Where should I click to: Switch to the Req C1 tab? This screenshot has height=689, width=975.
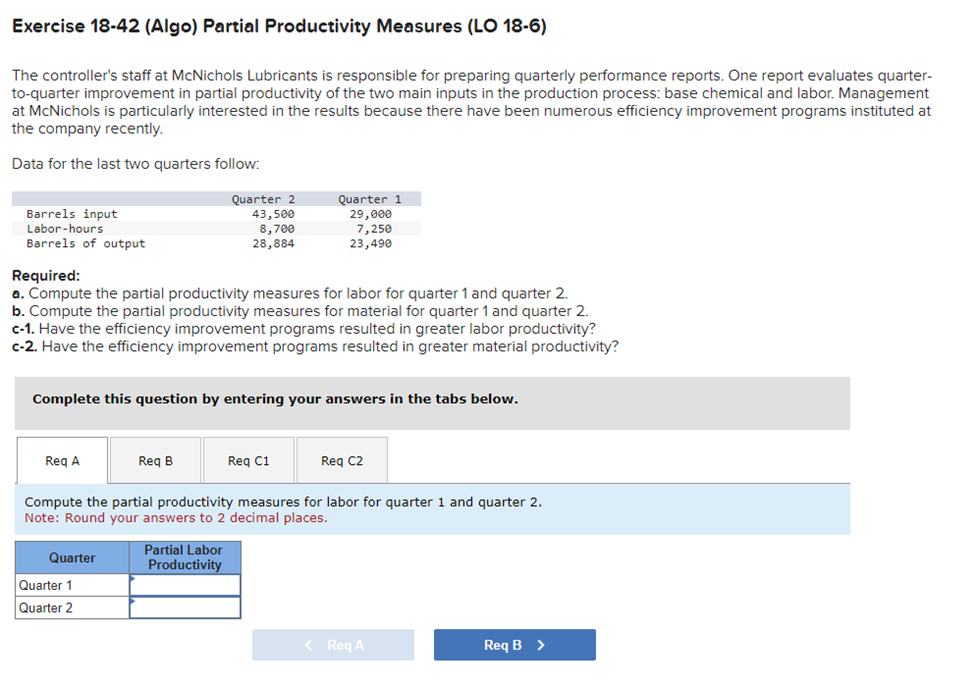(x=249, y=461)
